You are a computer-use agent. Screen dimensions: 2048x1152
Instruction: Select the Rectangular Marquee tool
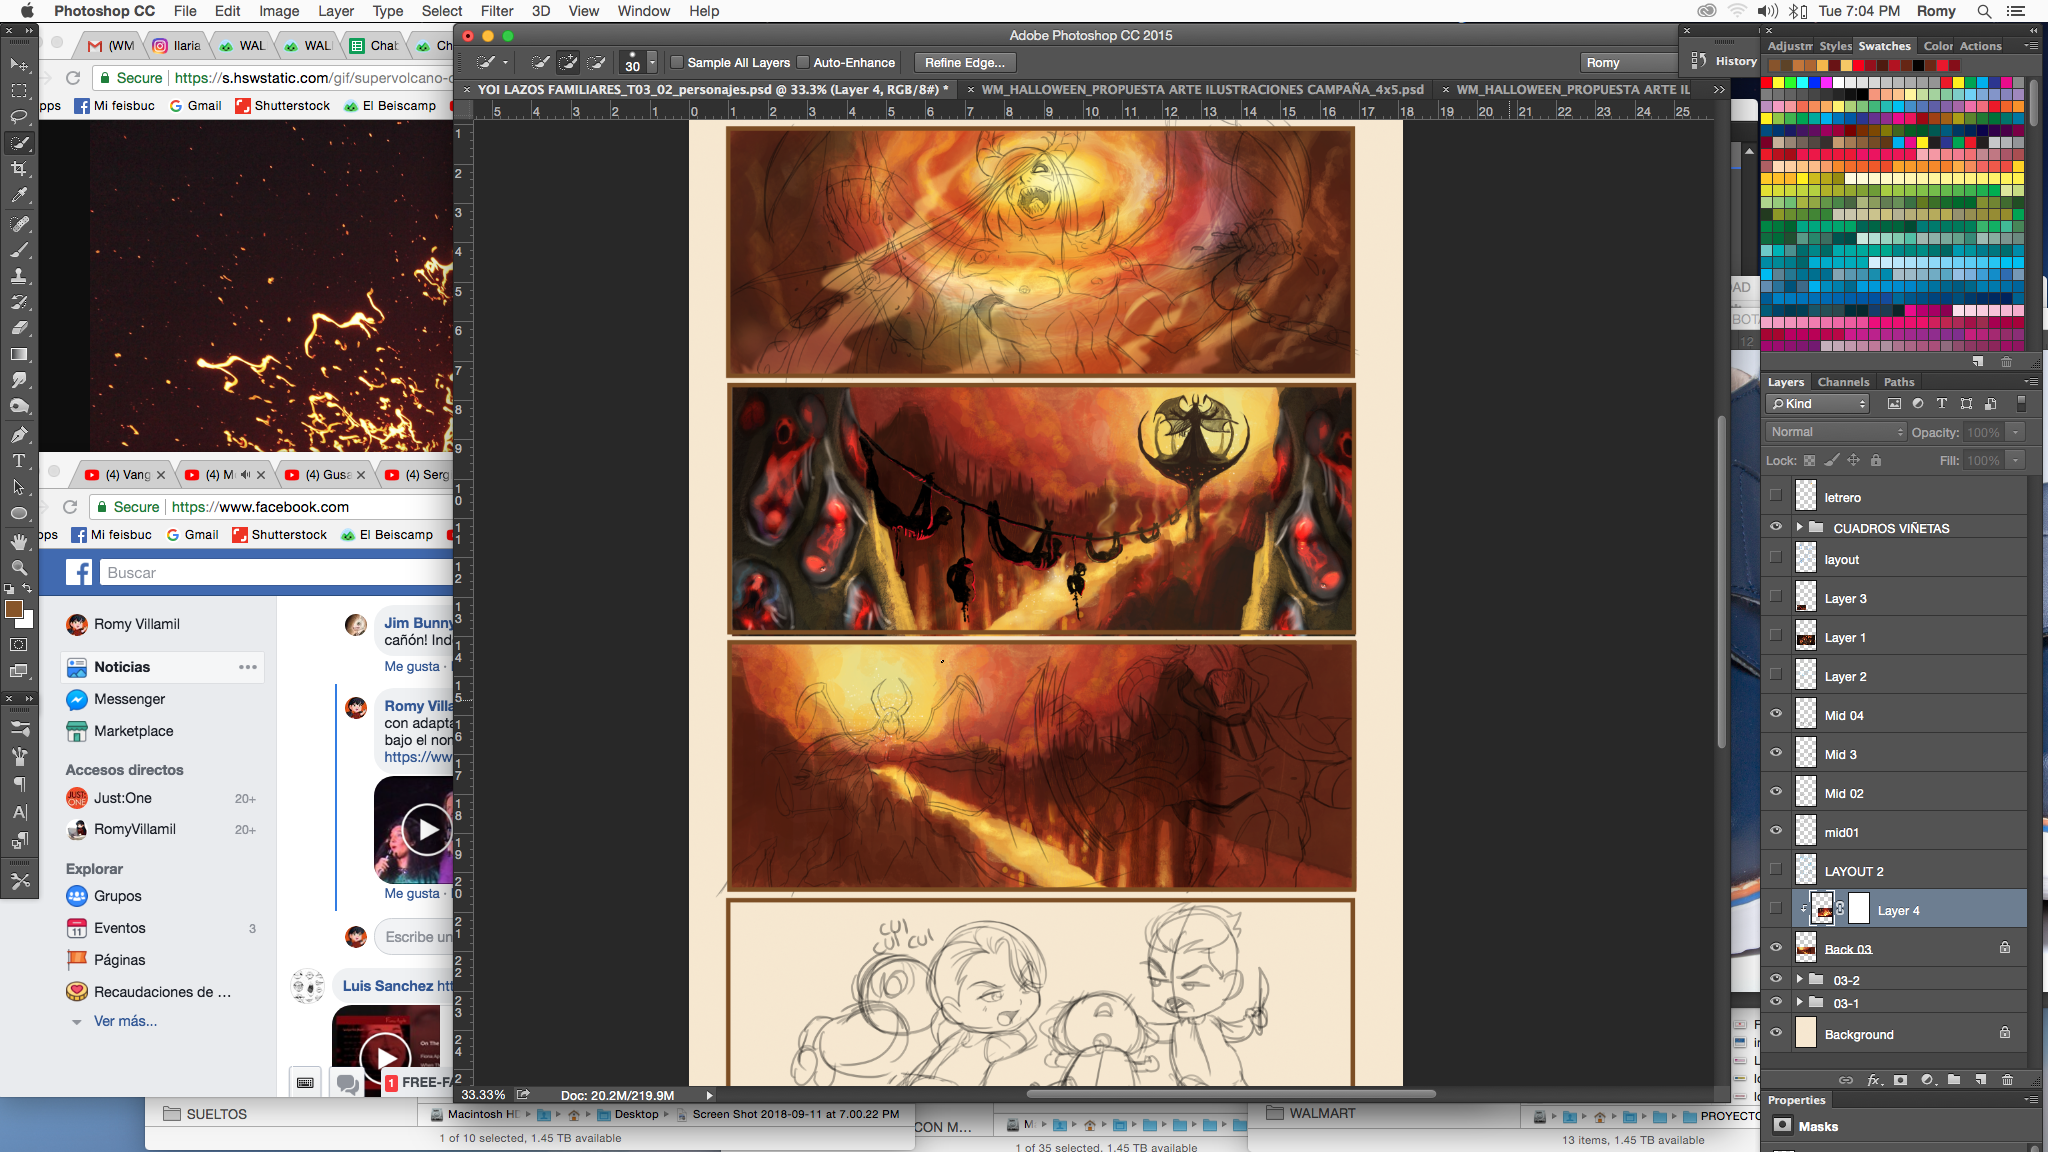click(18, 91)
